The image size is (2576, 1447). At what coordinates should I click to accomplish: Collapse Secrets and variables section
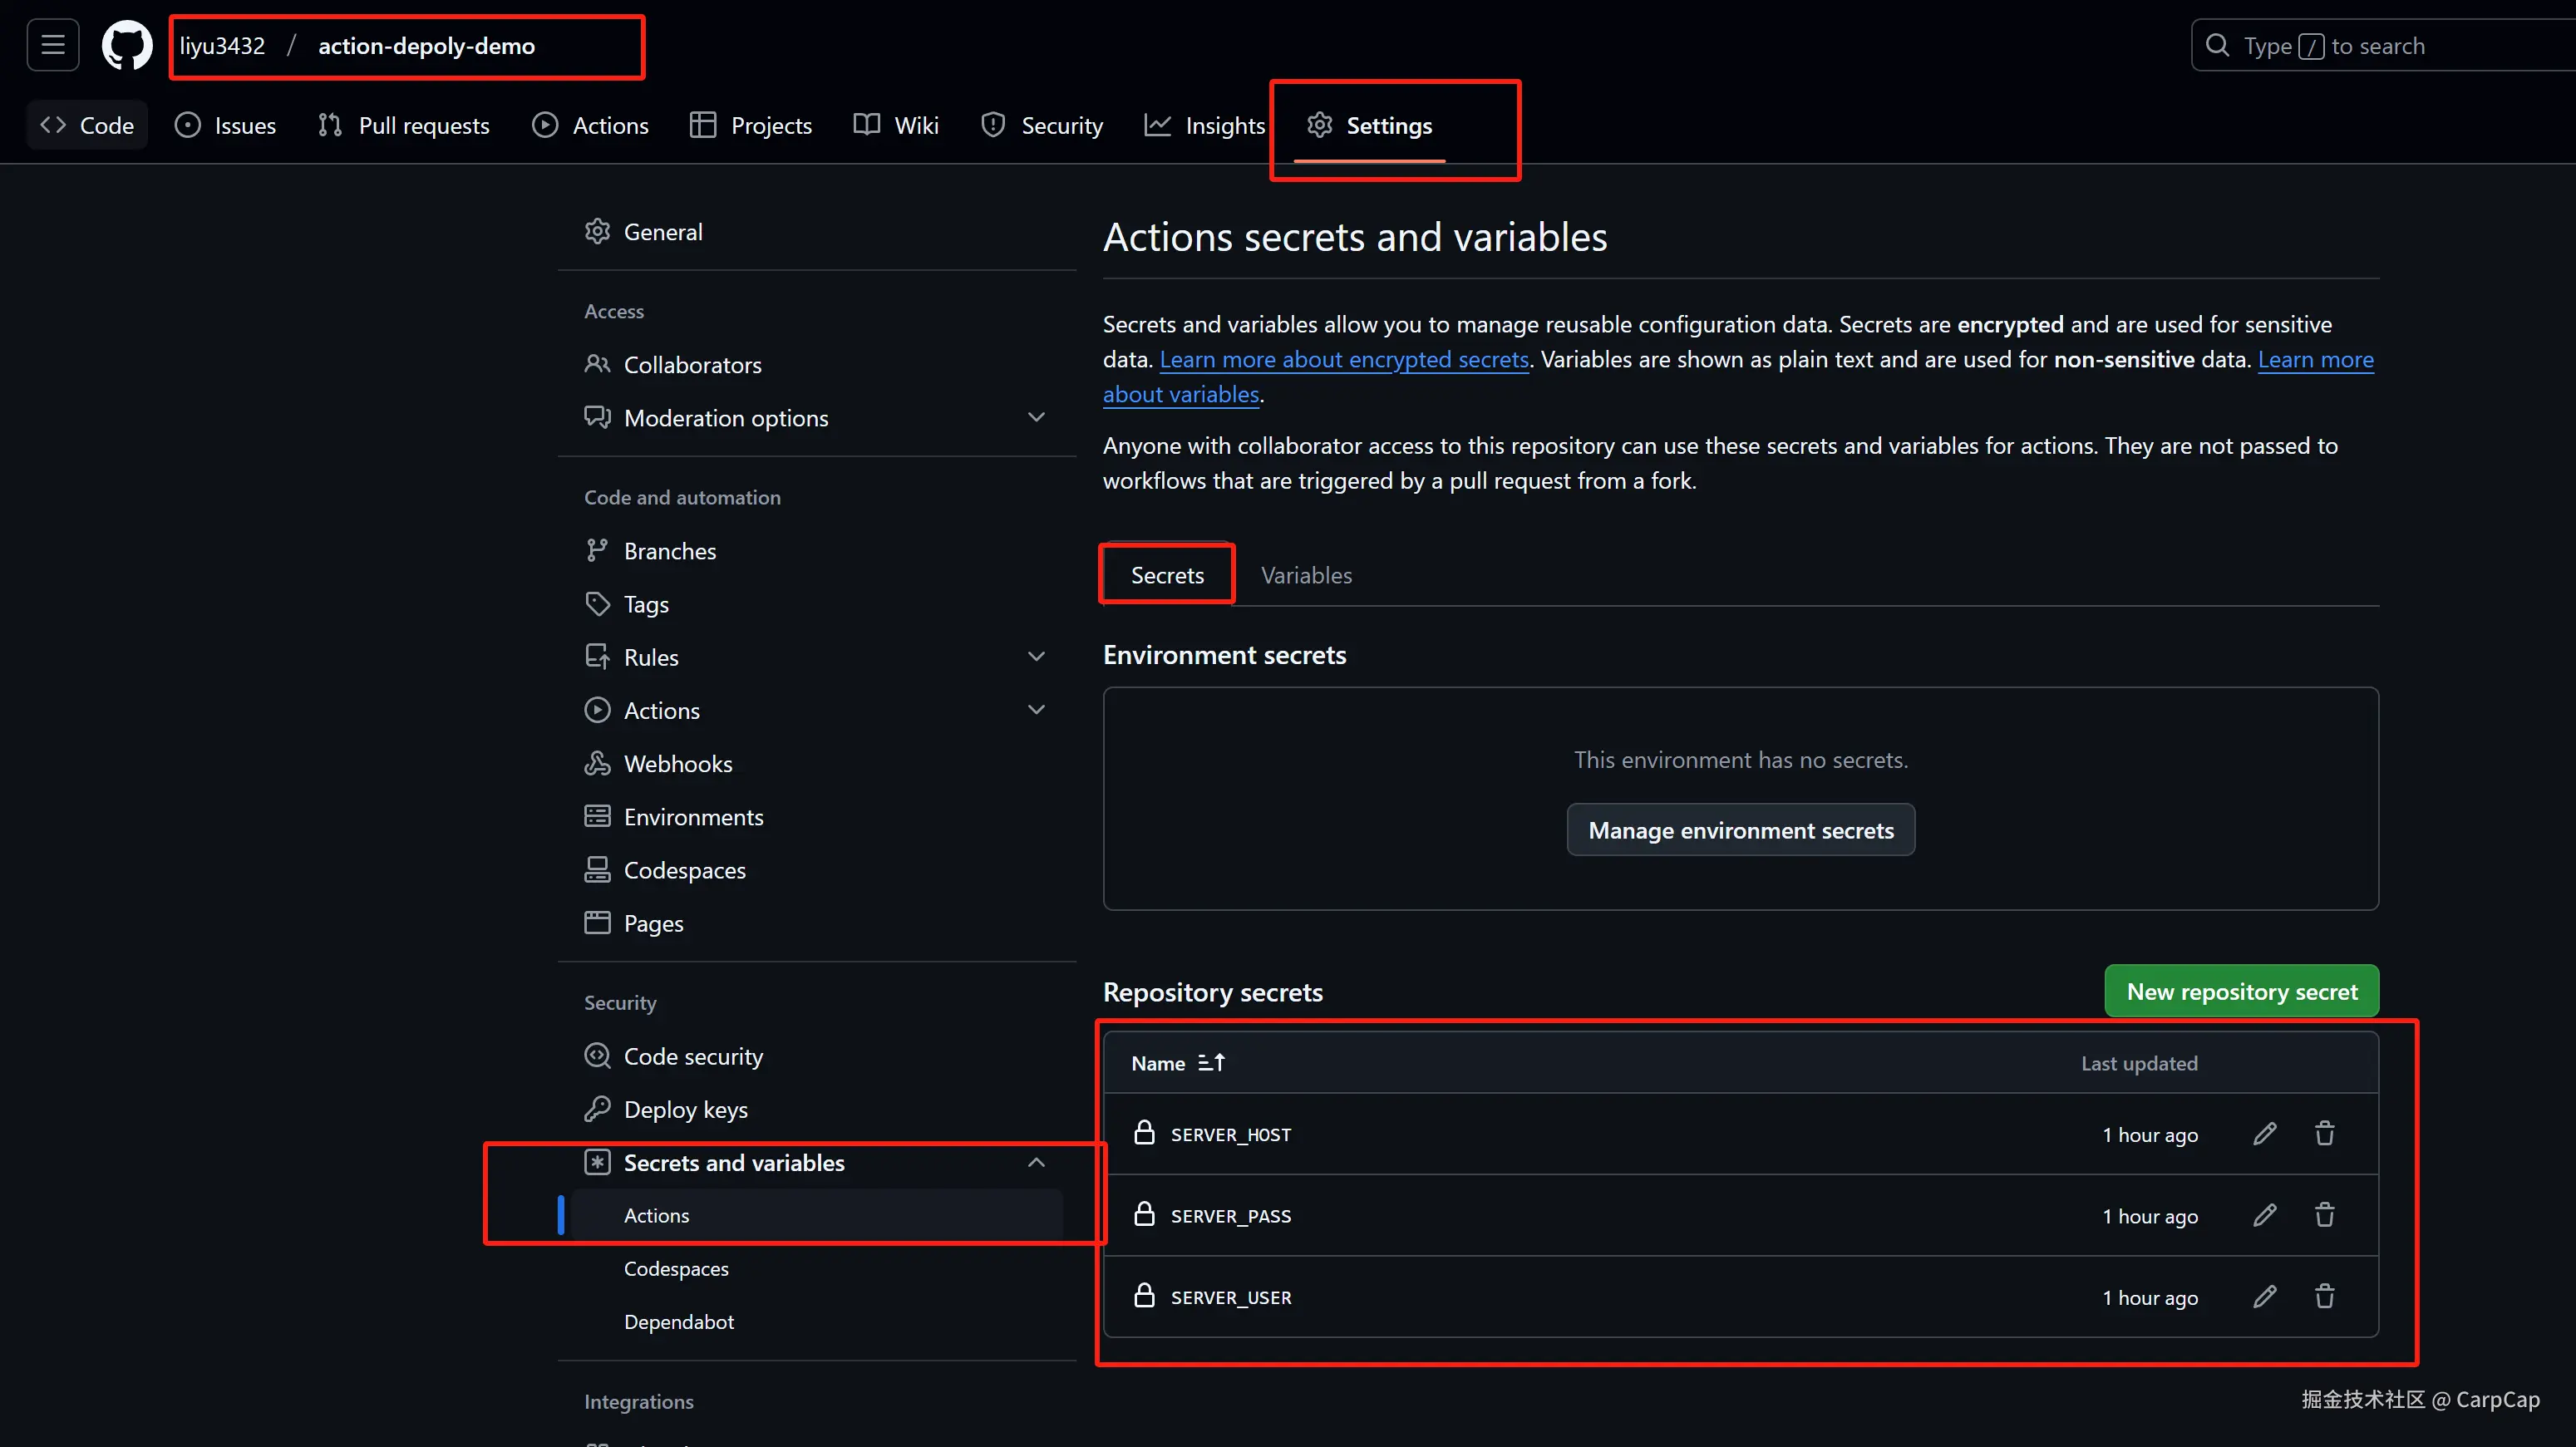click(x=1036, y=1163)
